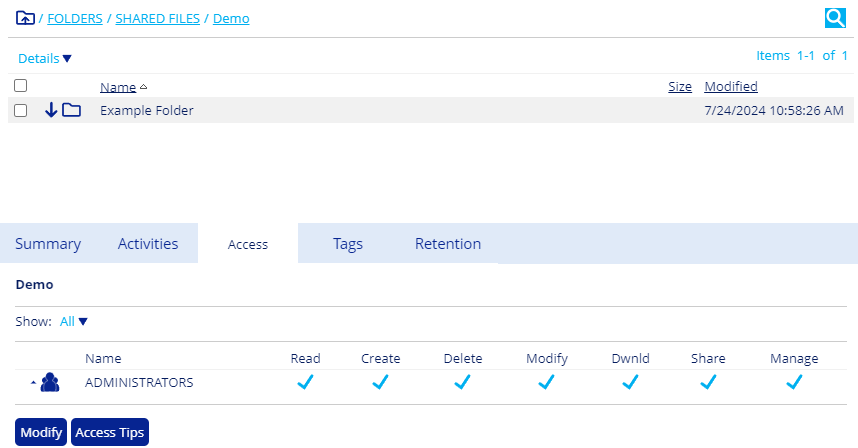Switch to the Summary tab
This screenshot has height=448, width=858.
coord(48,244)
